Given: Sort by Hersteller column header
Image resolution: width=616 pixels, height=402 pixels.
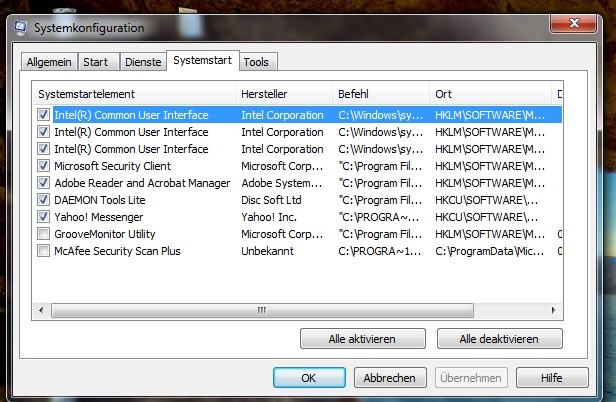Looking at the screenshot, I should coord(284,94).
